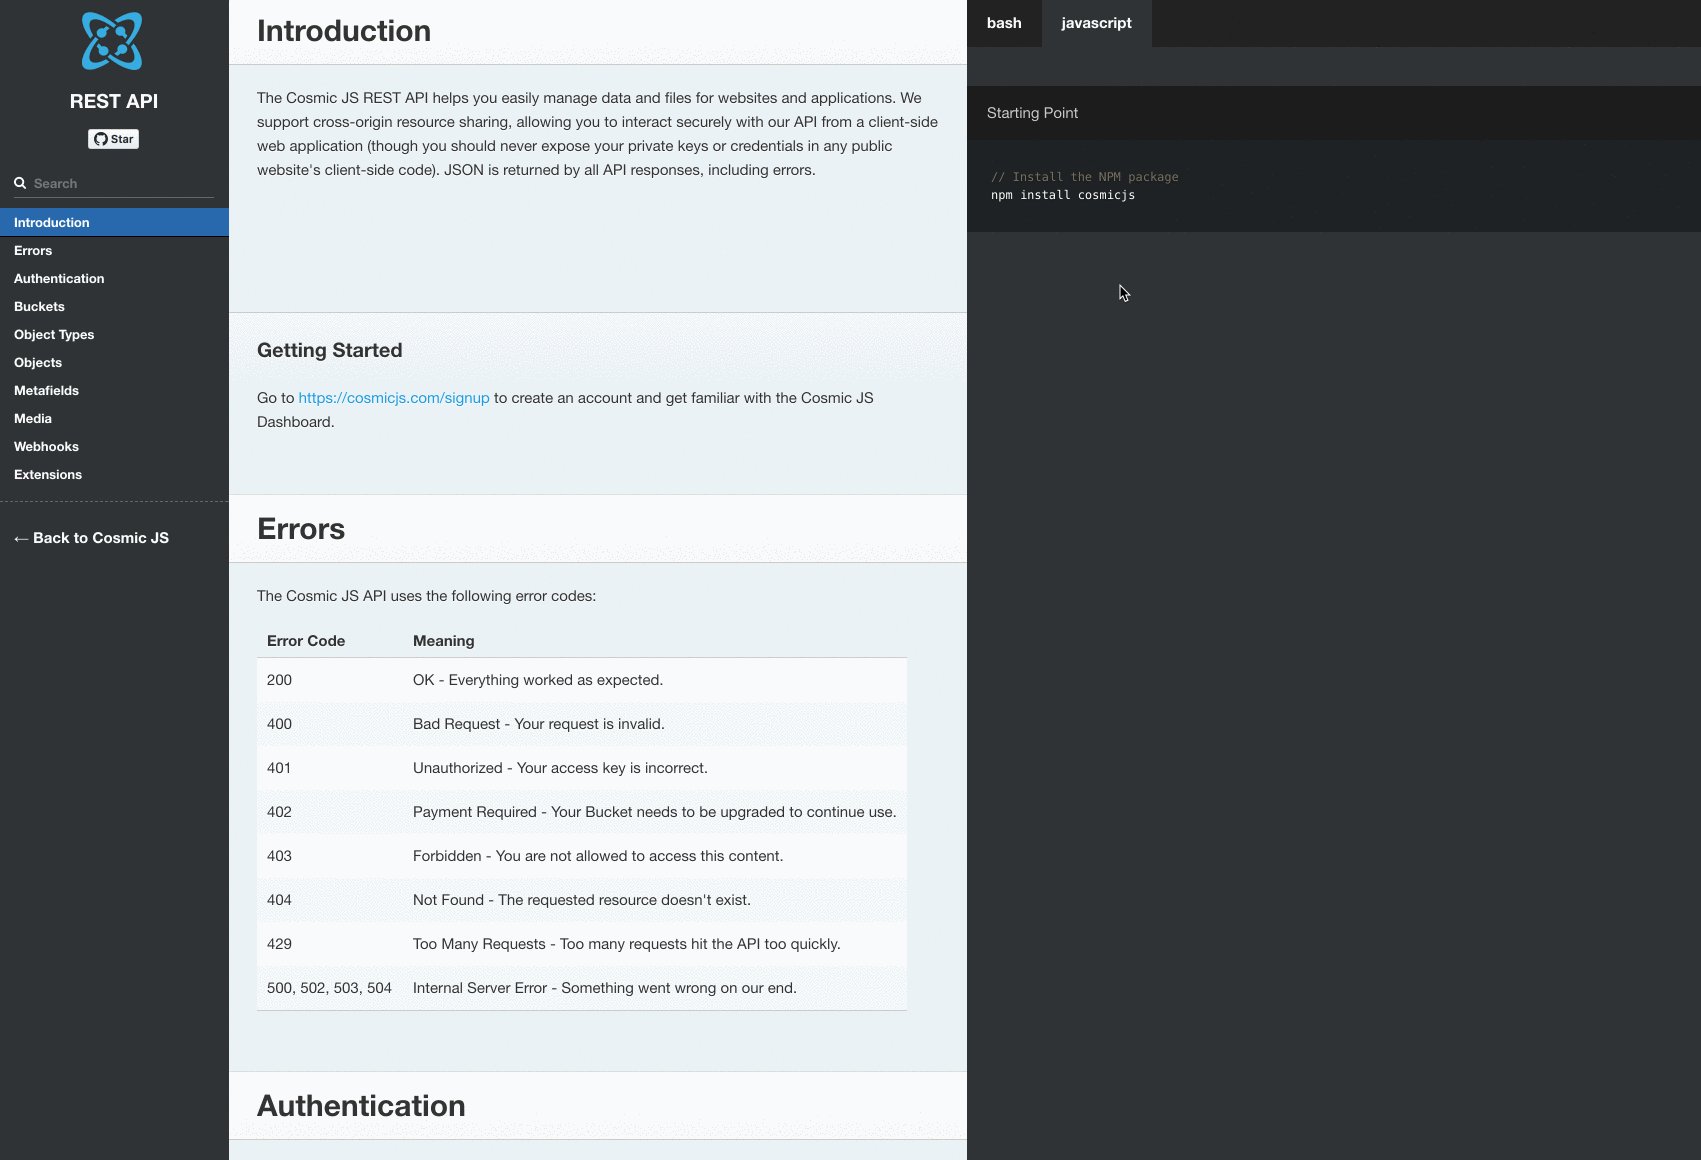Click the REST API title
1701x1160 pixels.
114,101
